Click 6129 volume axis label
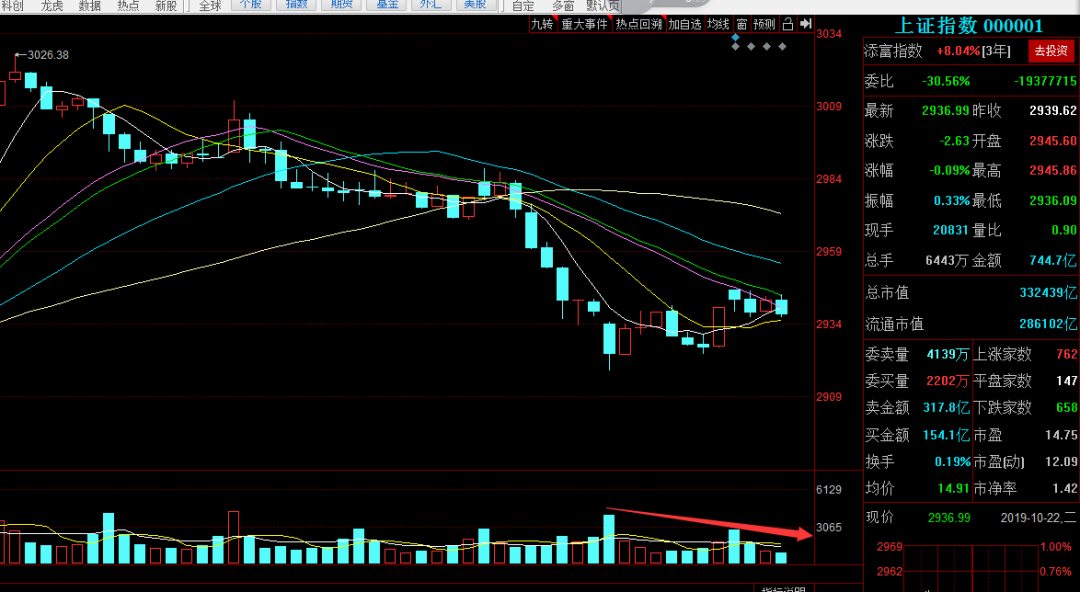1080x592 pixels. coord(829,489)
